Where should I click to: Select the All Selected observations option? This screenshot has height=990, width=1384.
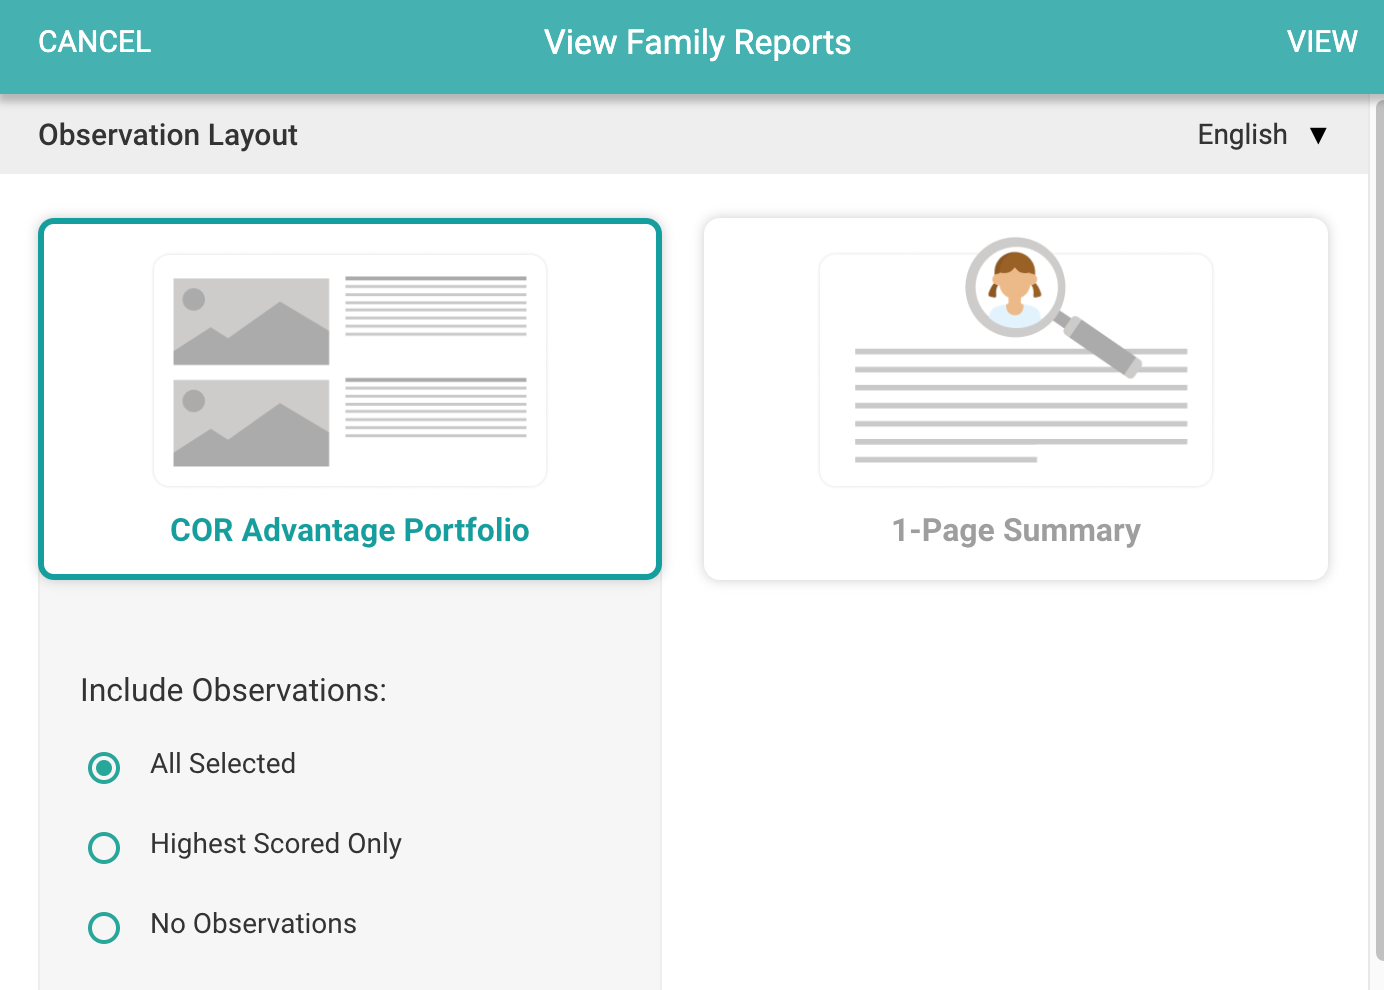pyautogui.click(x=104, y=768)
